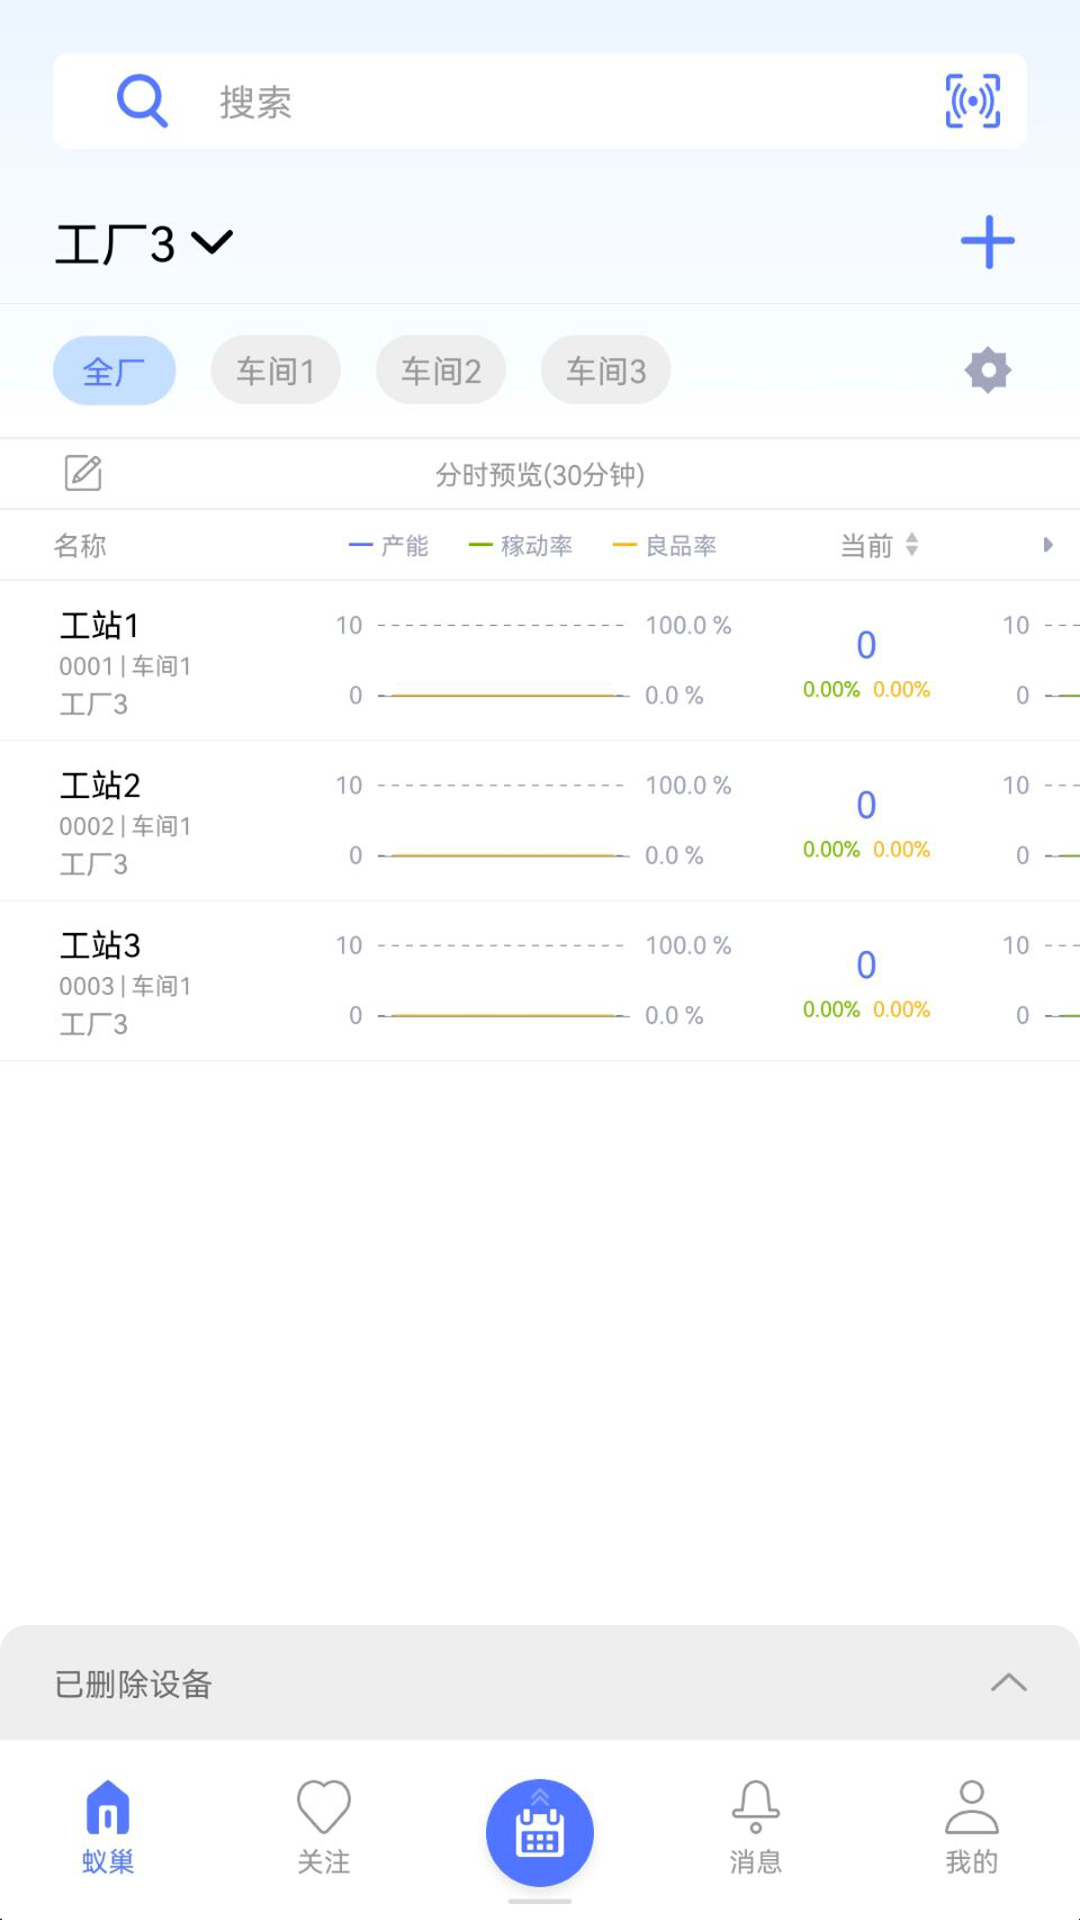
Task: Open the center calendar button
Action: 540,1832
